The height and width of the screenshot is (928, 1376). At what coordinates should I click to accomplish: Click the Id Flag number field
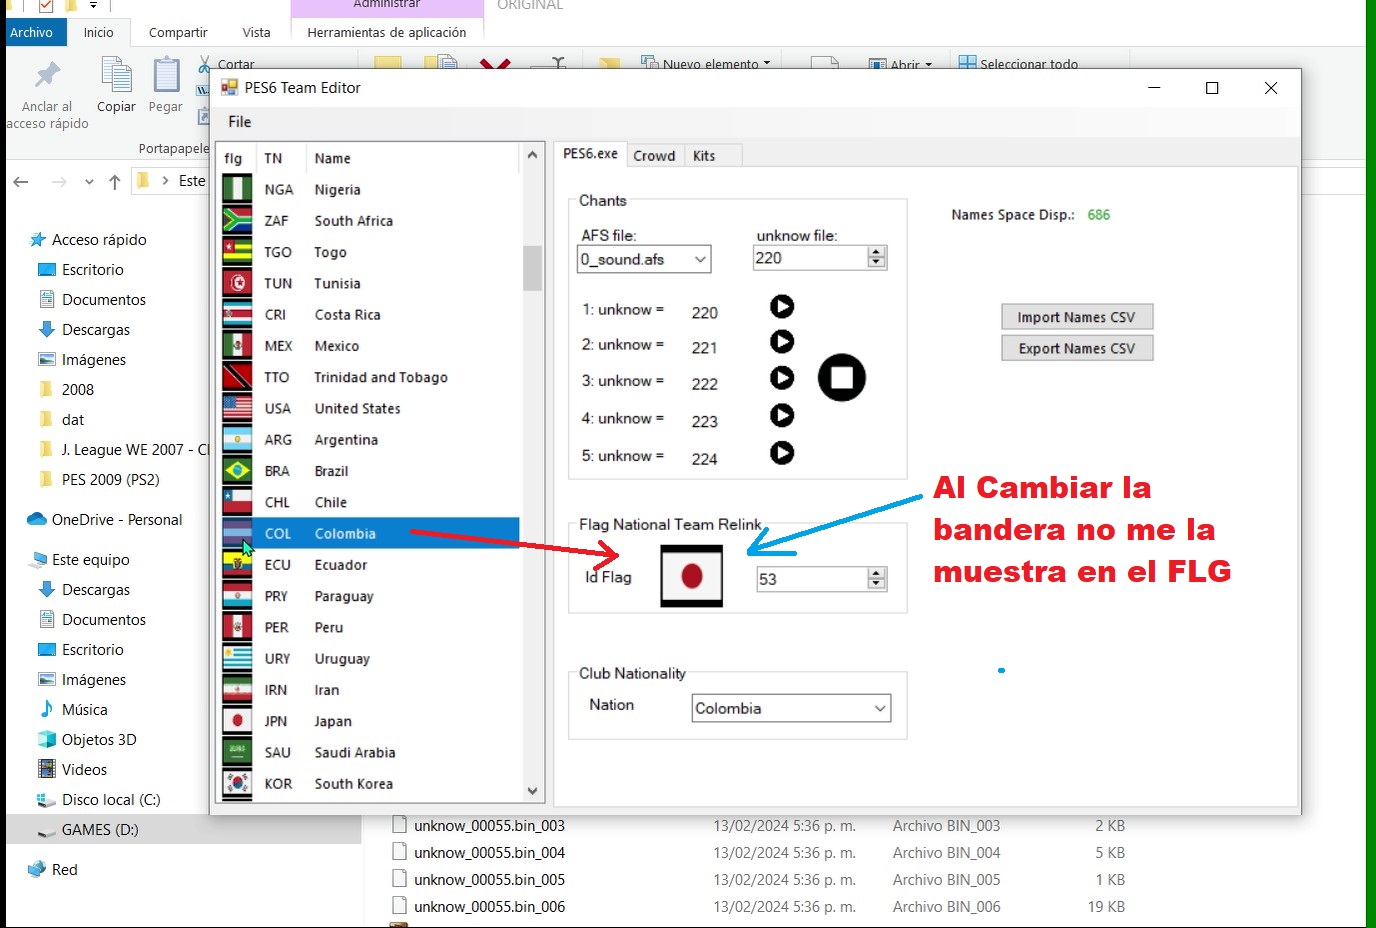811,579
